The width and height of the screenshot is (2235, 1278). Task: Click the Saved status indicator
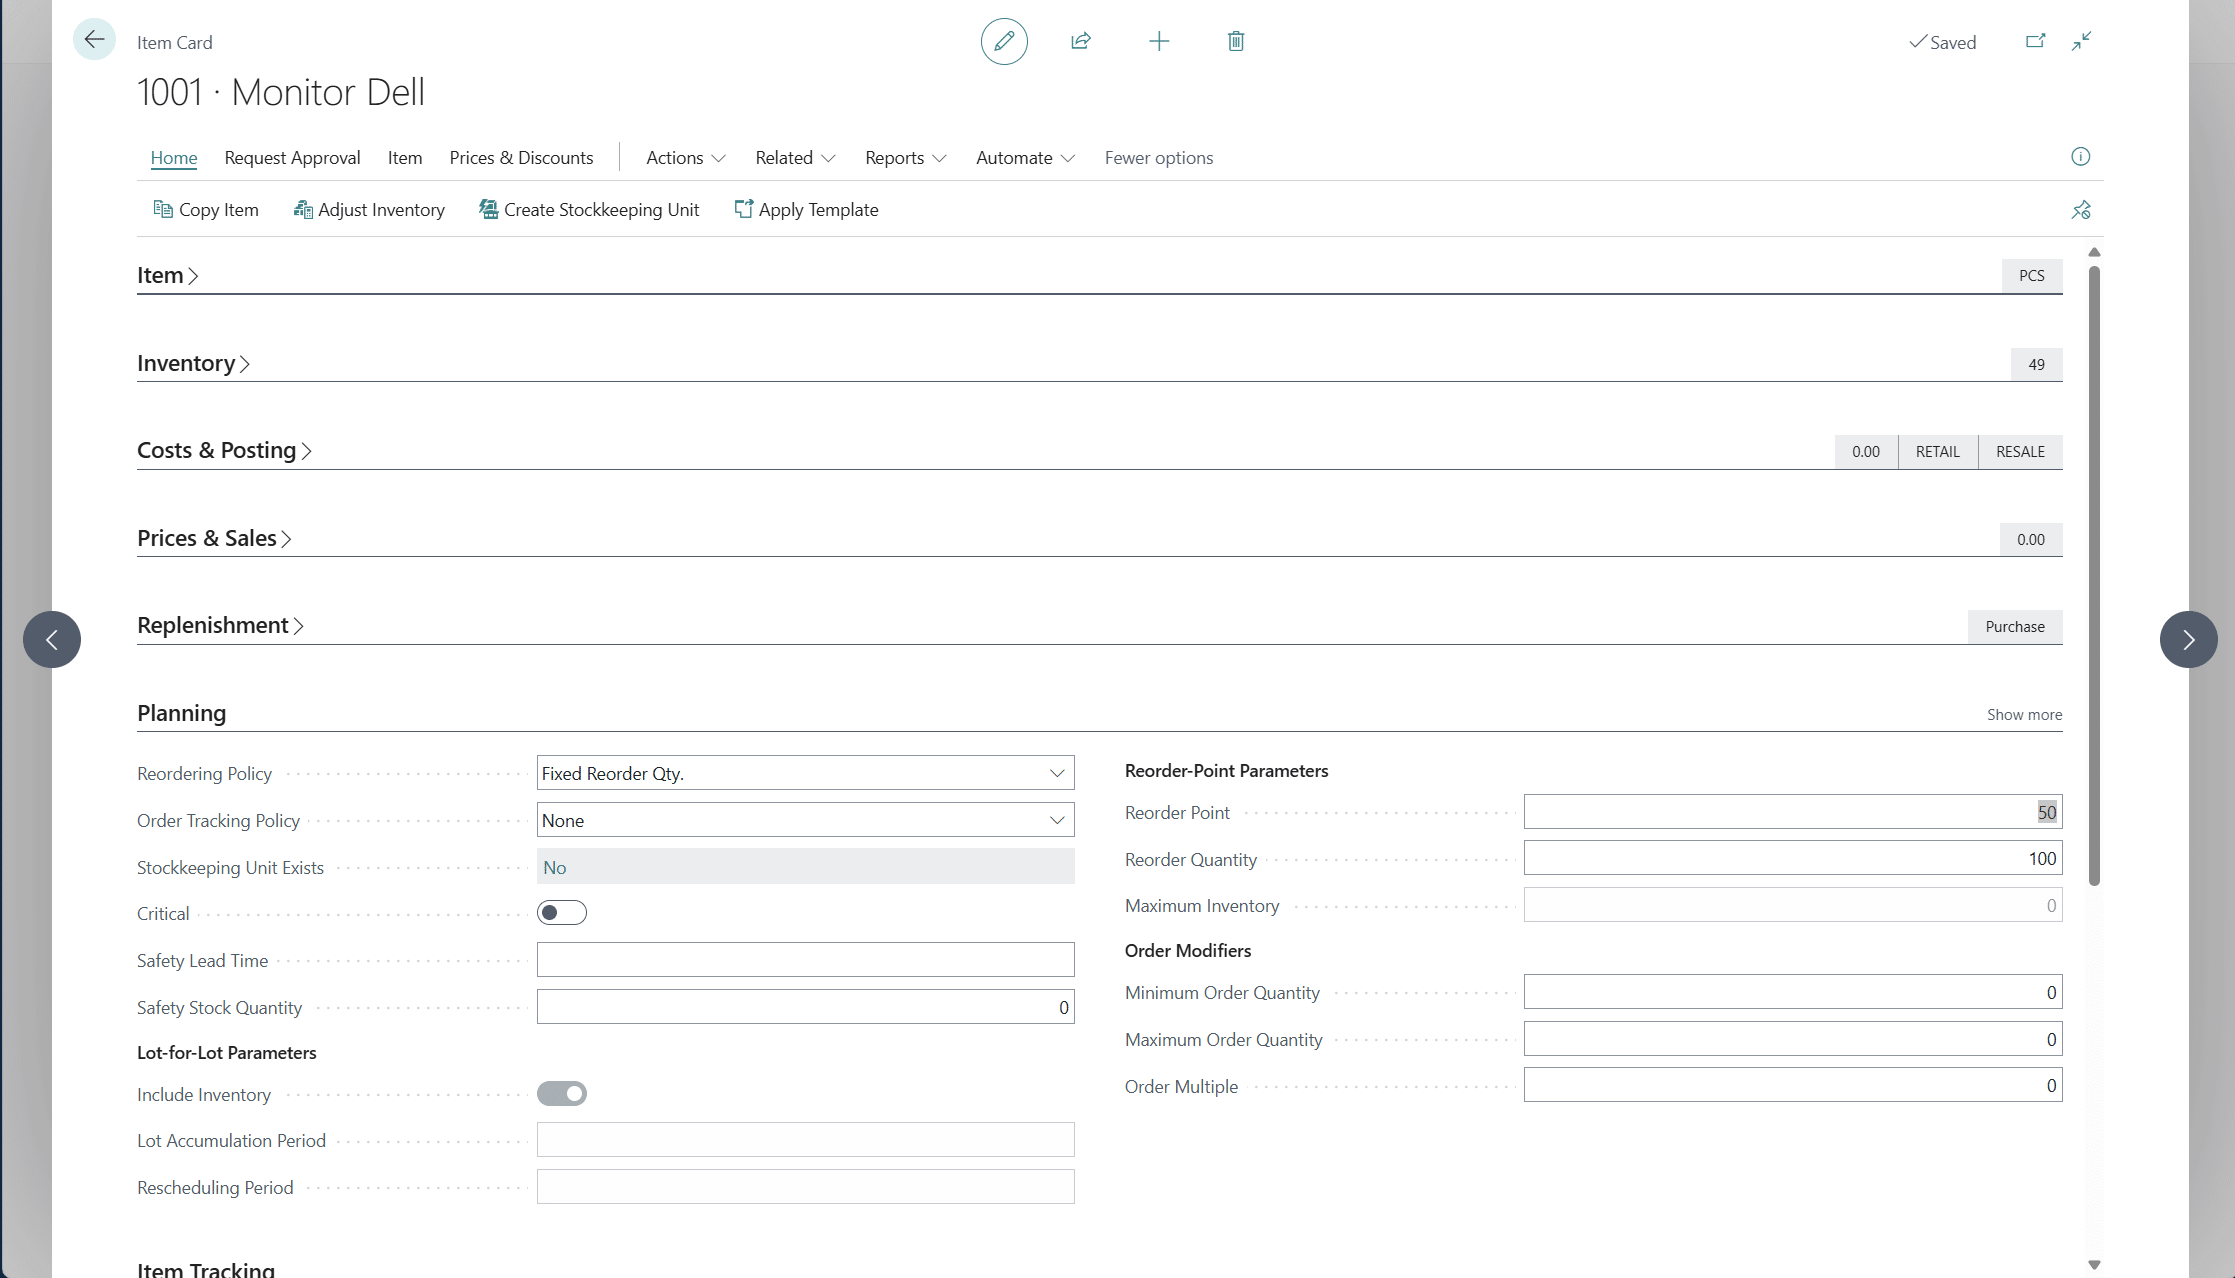(x=1942, y=42)
